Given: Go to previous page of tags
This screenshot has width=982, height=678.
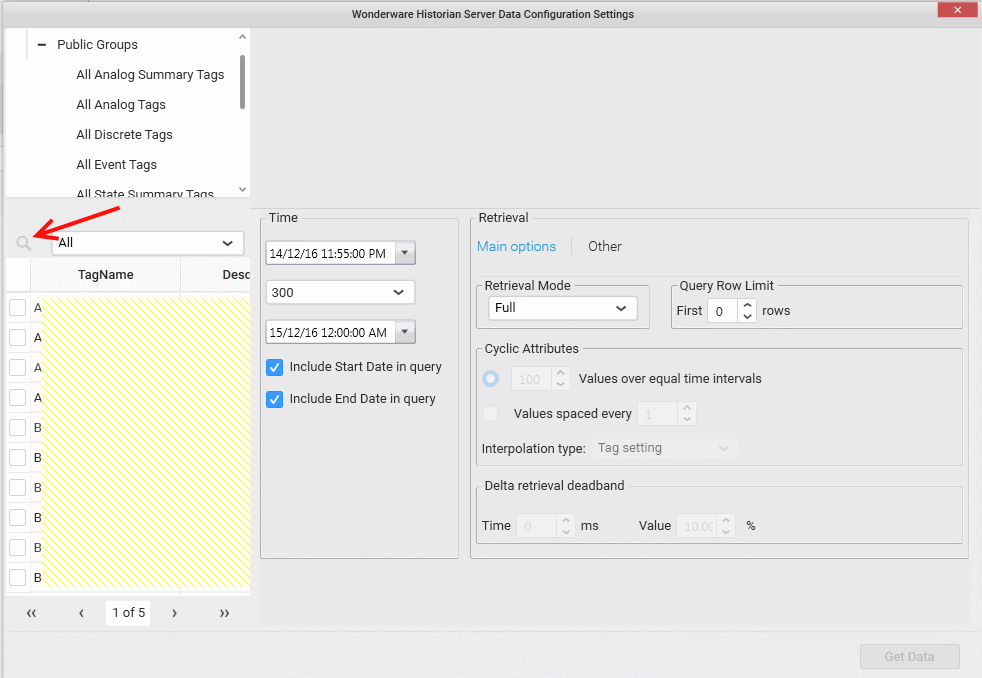Looking at the screenshot, I should tap(81, 613).
